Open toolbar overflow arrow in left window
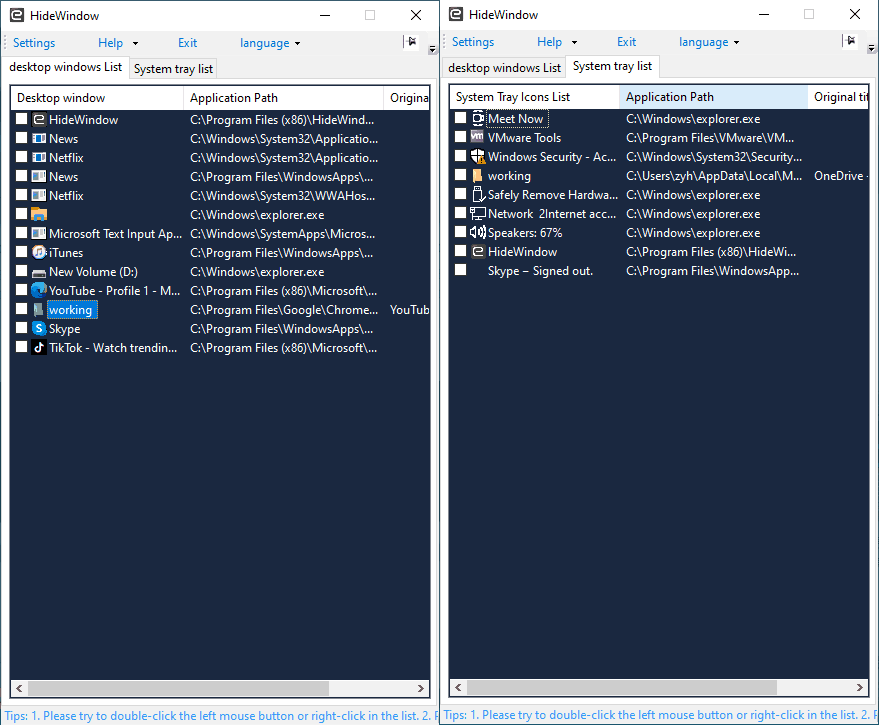This screenshot has width=879, height=725. coord(432,49)
